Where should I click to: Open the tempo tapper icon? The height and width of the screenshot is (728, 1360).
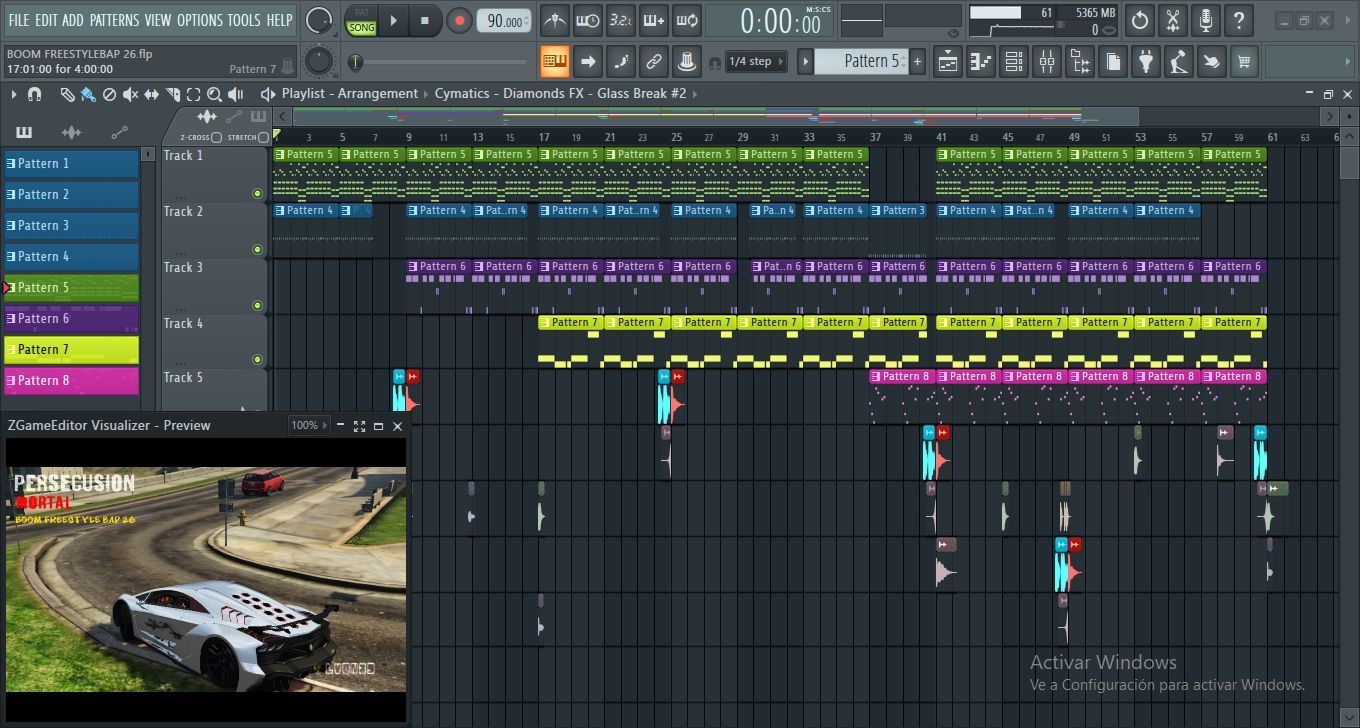(x=1178, y=62)
